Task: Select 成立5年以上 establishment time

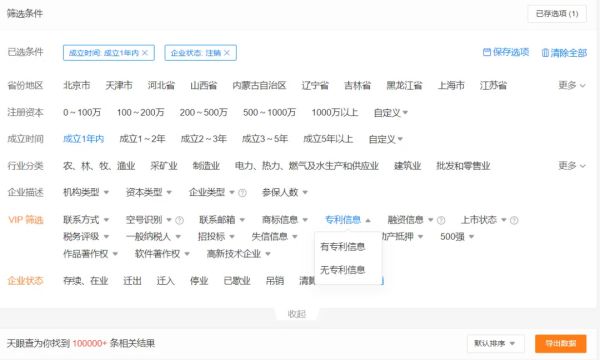Action: (x=328, y=139)
